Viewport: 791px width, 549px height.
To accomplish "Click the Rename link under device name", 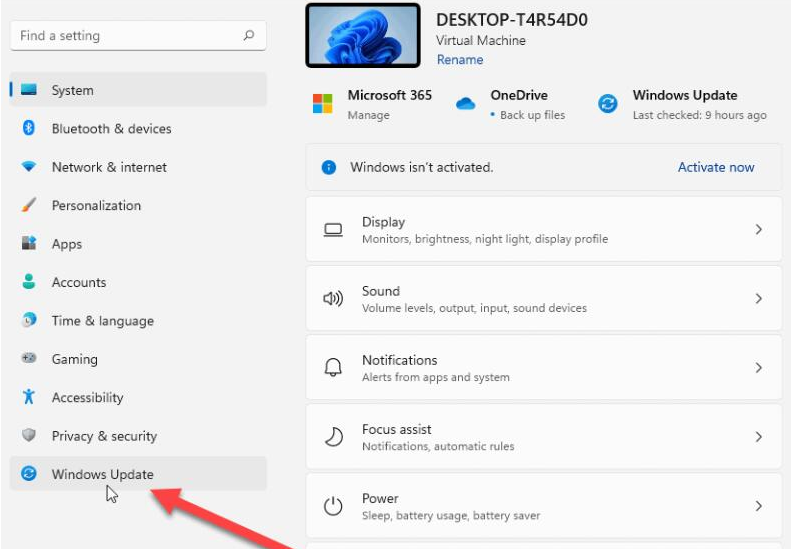I will coord(459,60).
